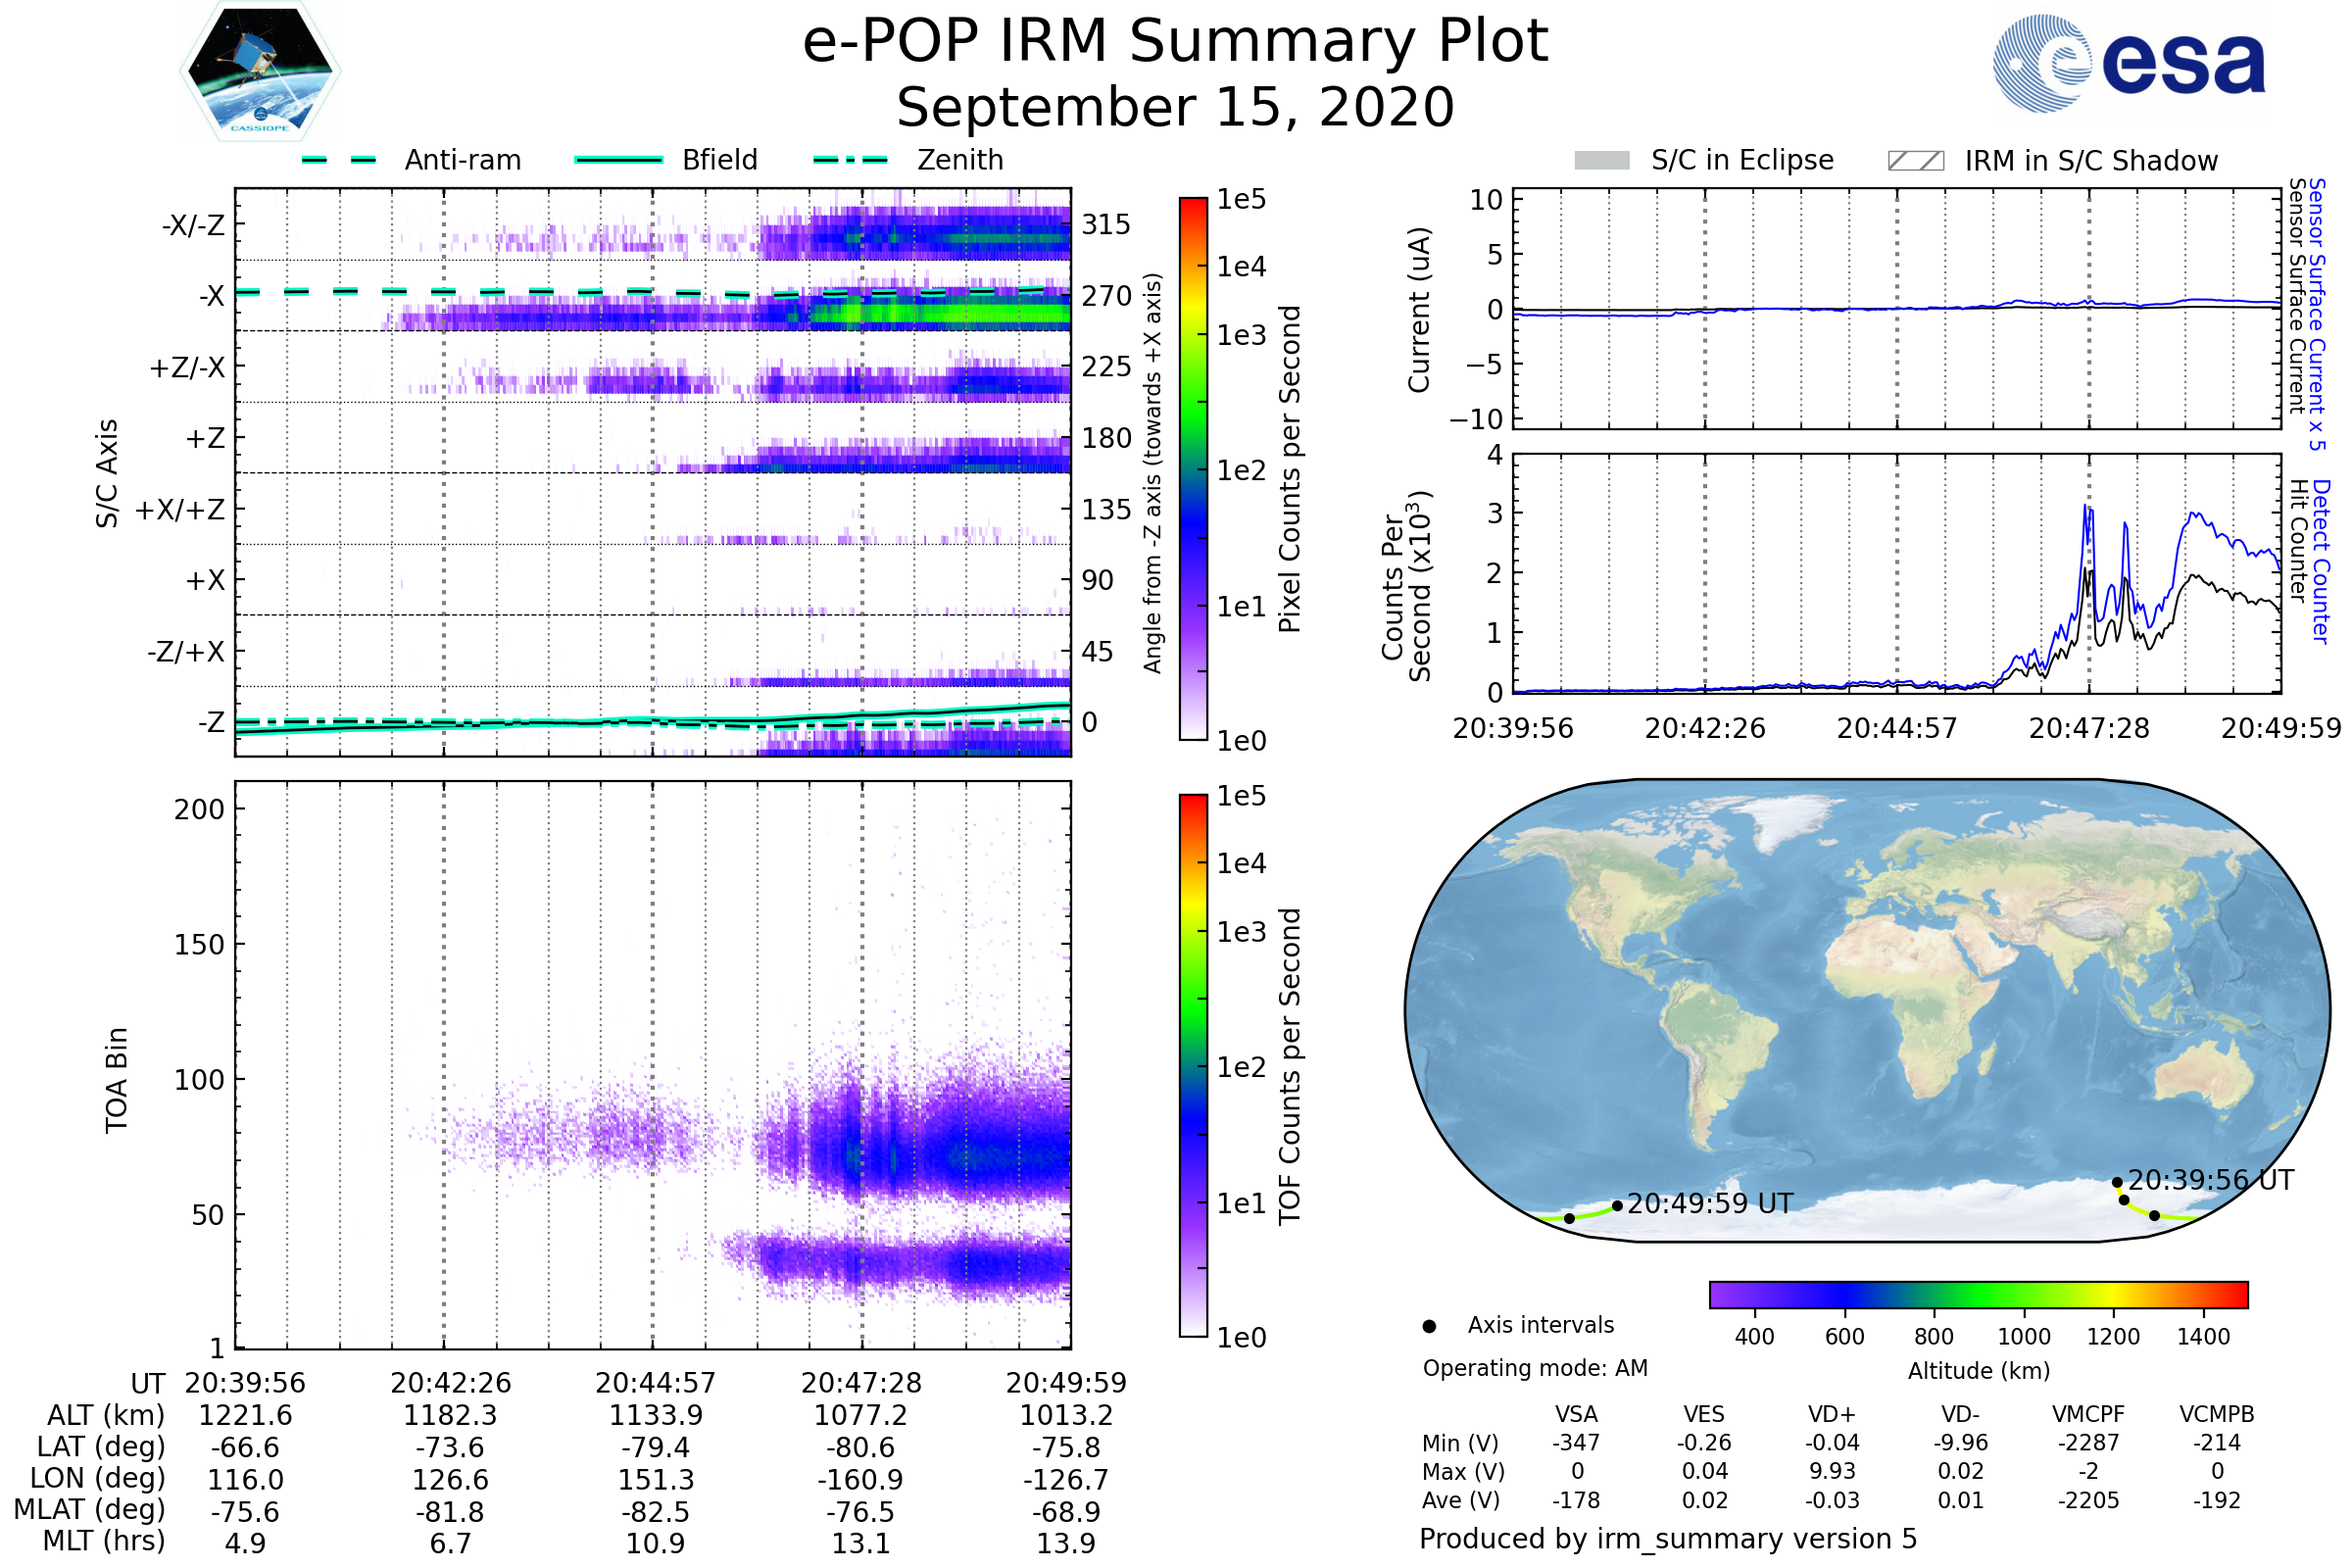Click the world map globe image

[1866, 1010]
